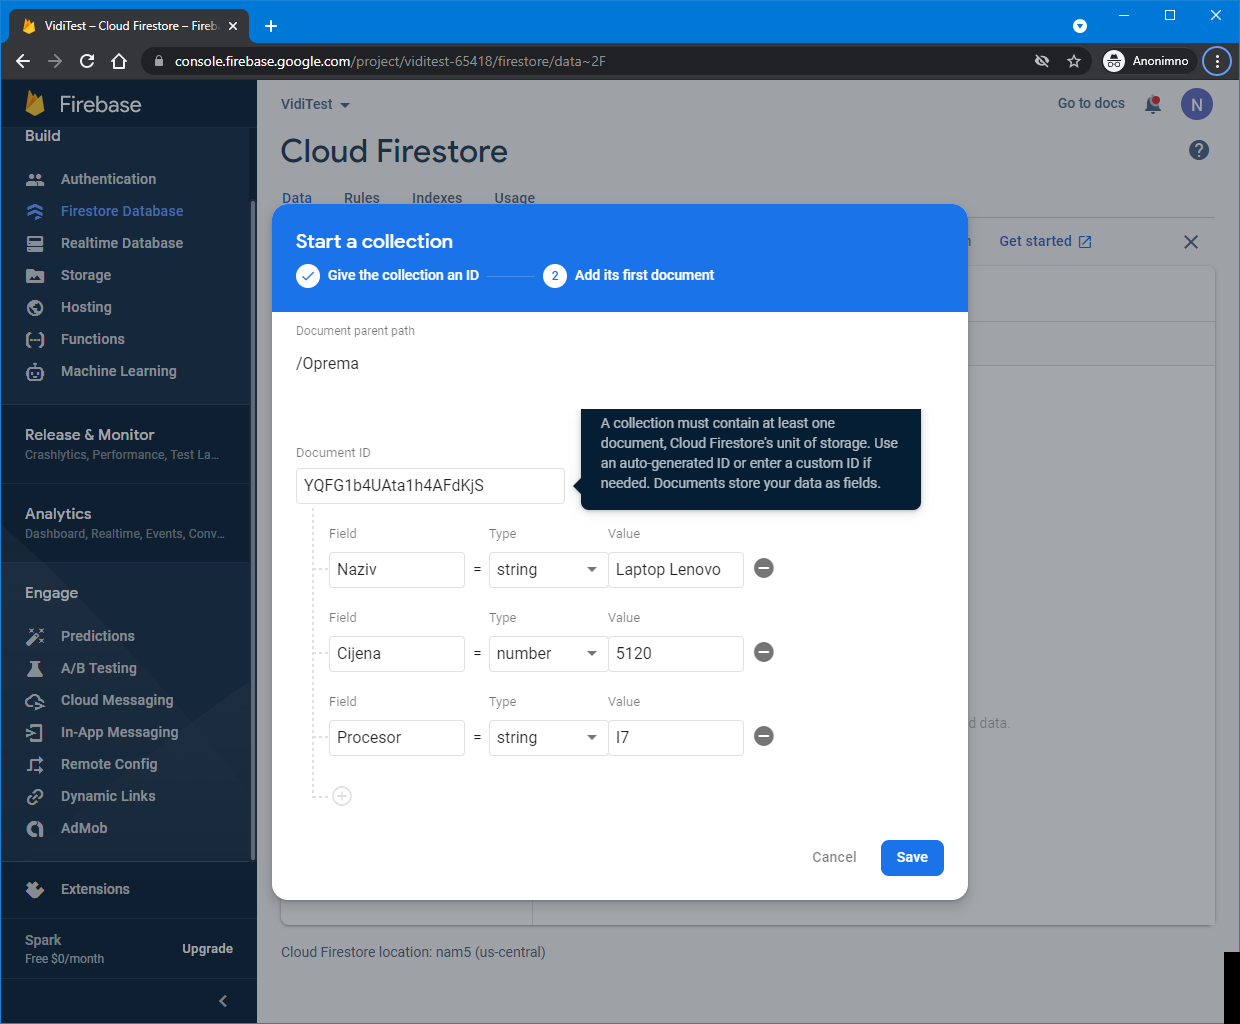Edit the 5120 value input
The height and width of the screenshot is (1024, 1240).
point(676,654)
